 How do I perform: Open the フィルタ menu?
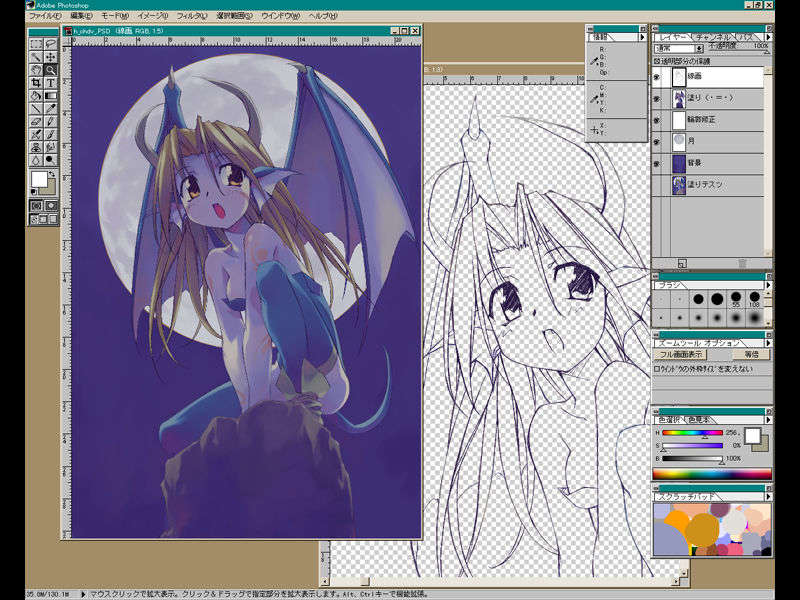[x=191, y=16]
